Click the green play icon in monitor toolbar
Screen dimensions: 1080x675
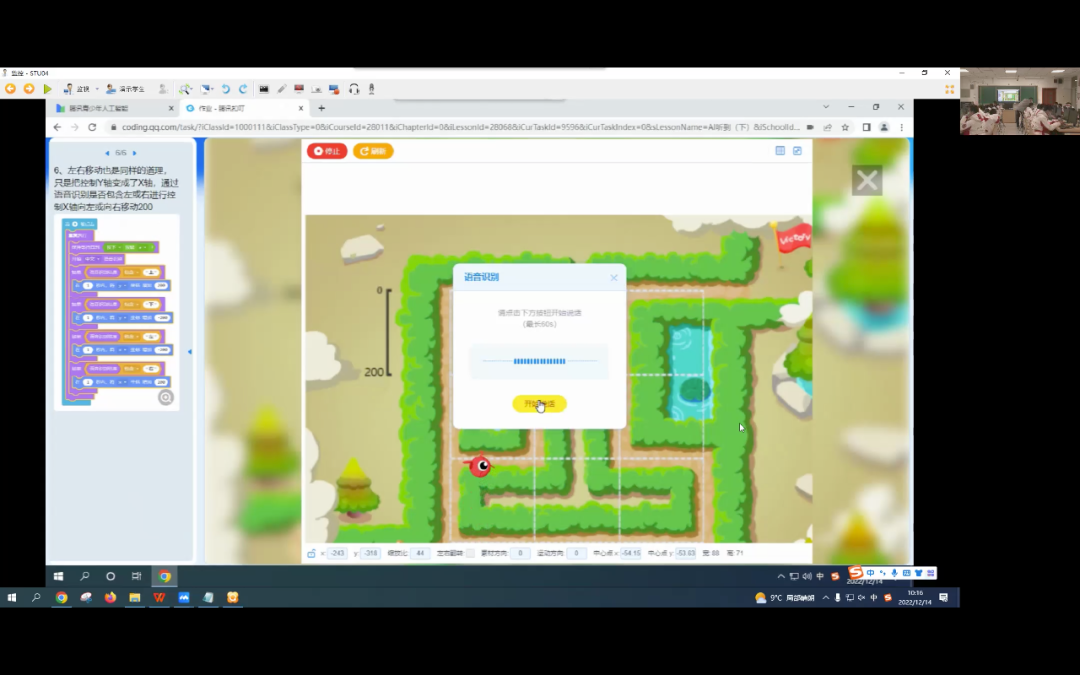coord(48,89)
